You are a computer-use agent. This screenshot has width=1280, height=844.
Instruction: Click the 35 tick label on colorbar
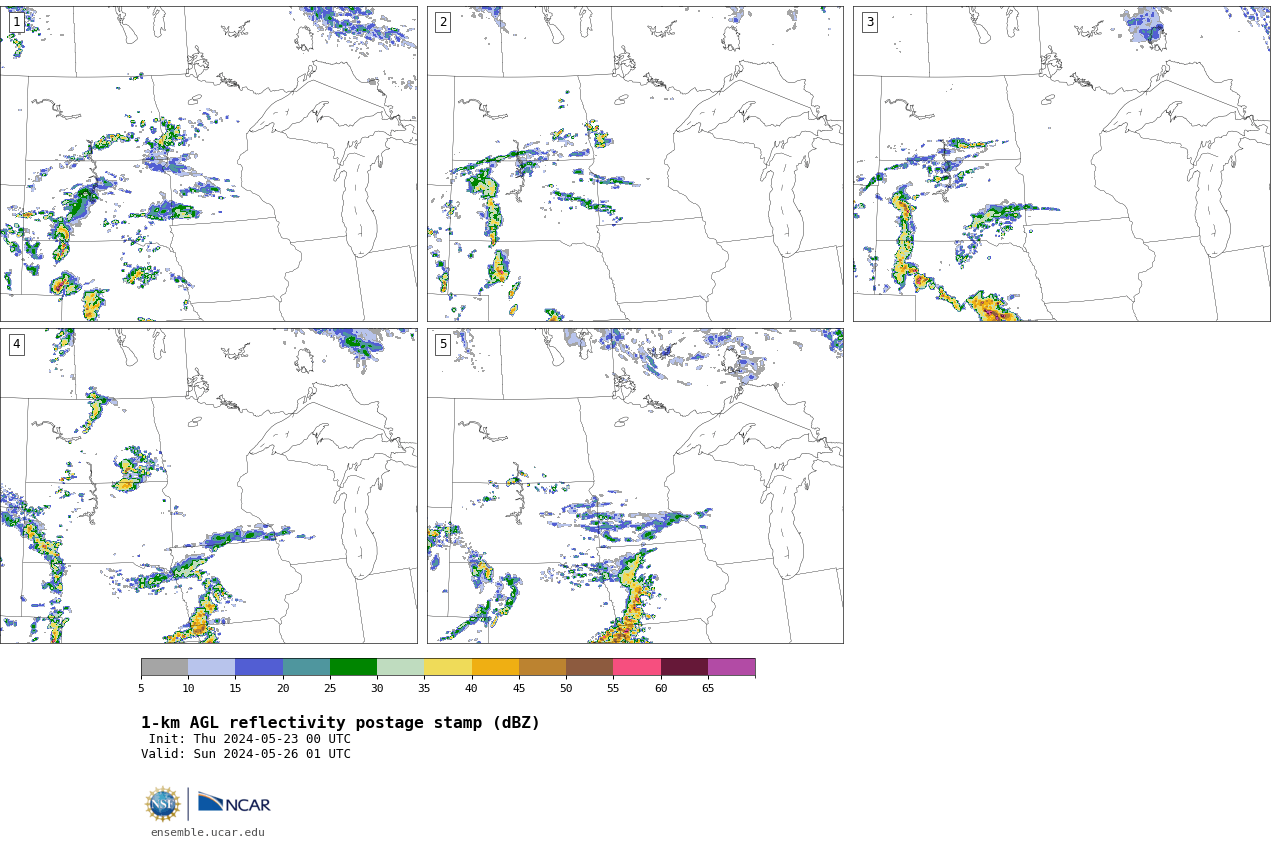coord(424,688)
